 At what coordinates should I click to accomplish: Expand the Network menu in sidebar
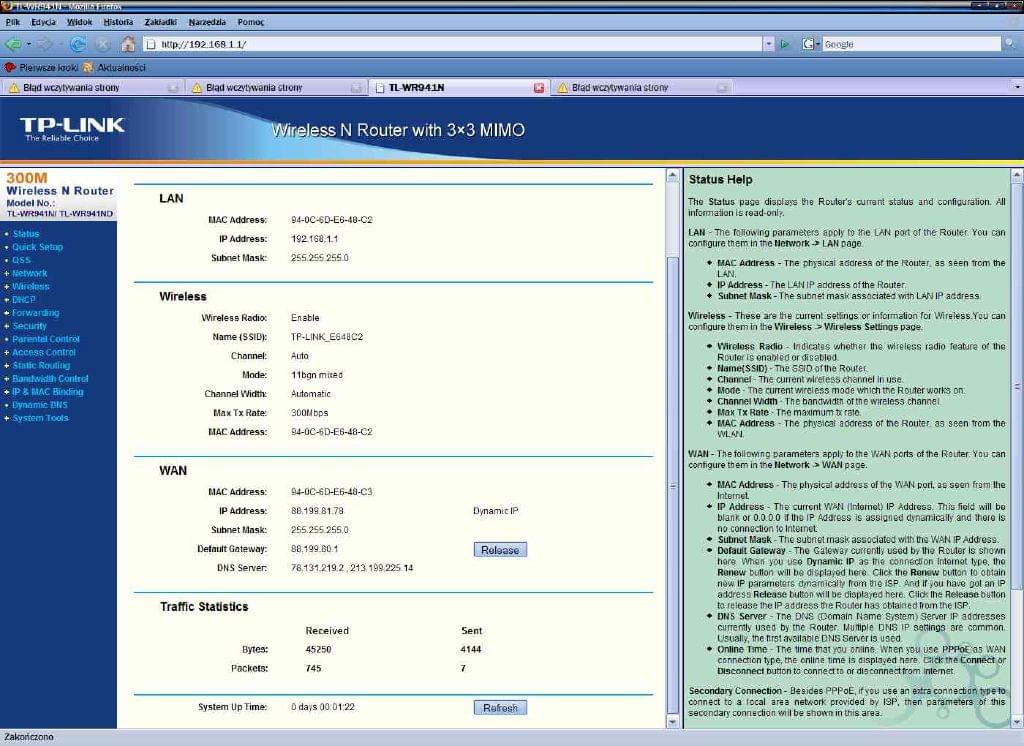pos(29,273)
